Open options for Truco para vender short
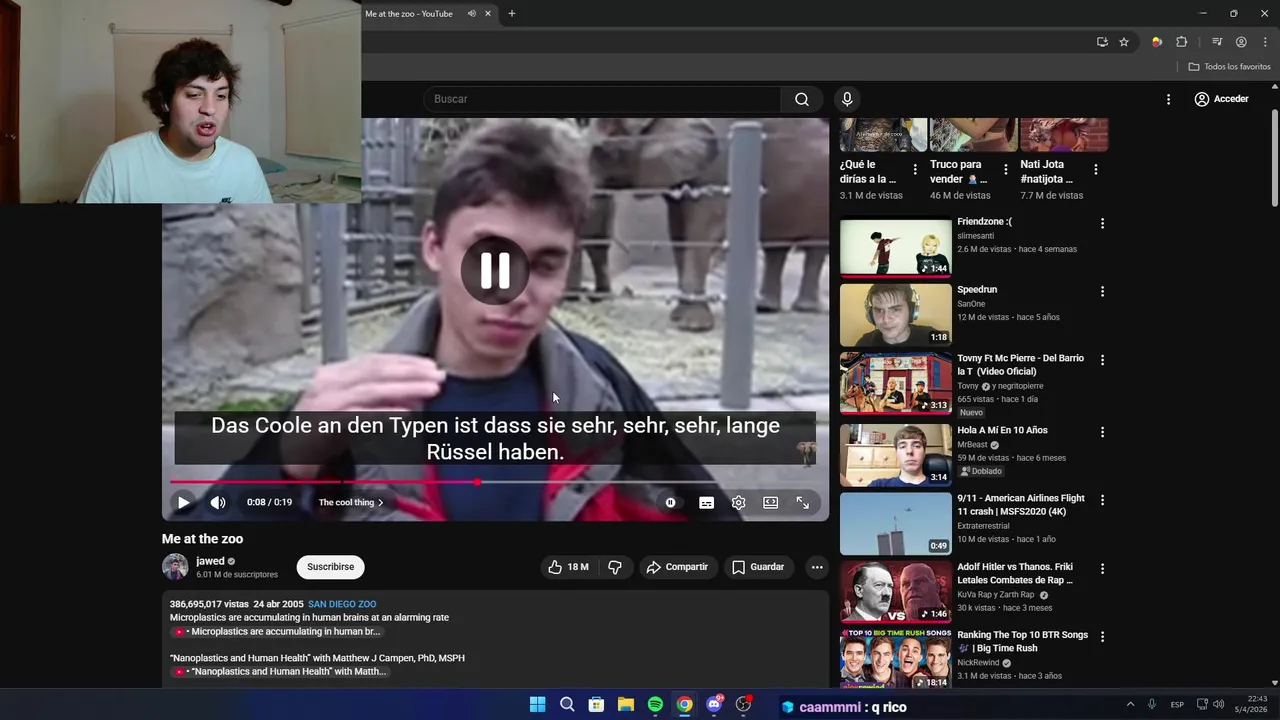The height and width of the screenshot is (720, 1280). click(x=1005, y=170)
